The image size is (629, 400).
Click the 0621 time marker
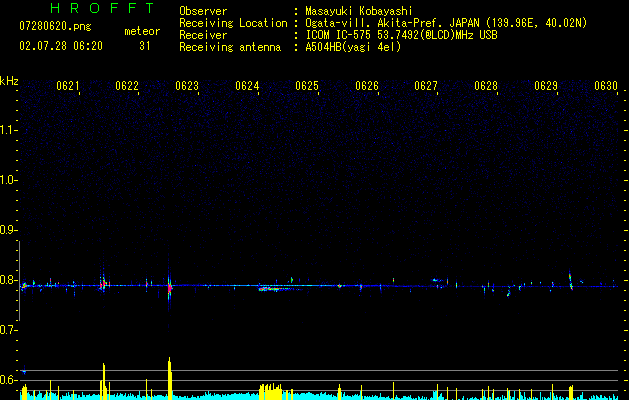pos(67,85)
